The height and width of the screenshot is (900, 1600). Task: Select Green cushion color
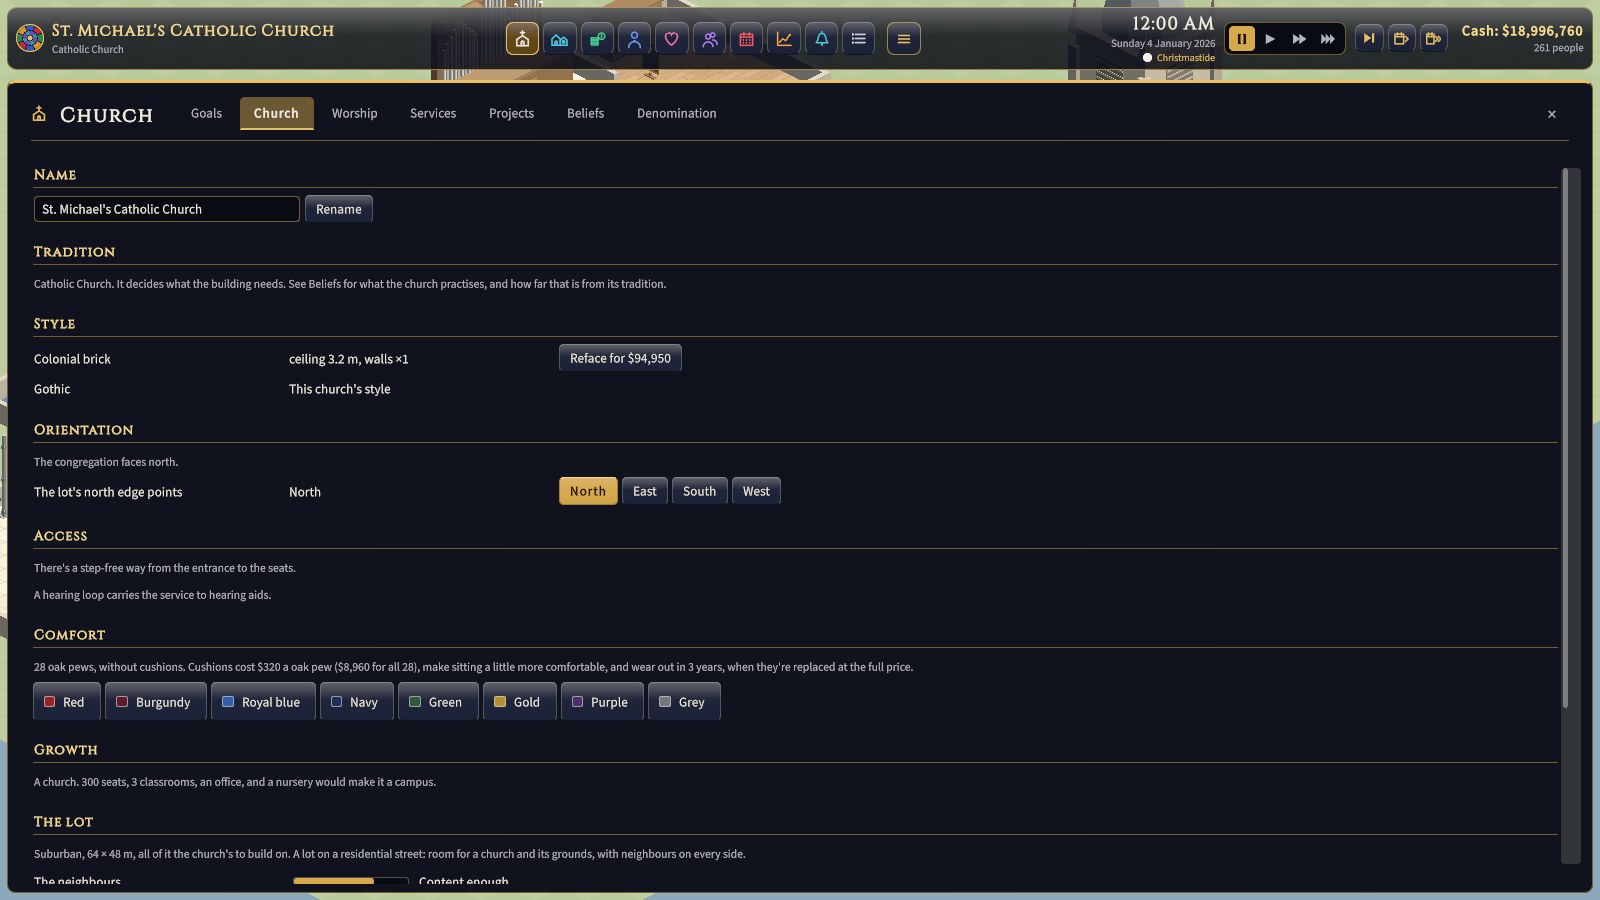438,702
